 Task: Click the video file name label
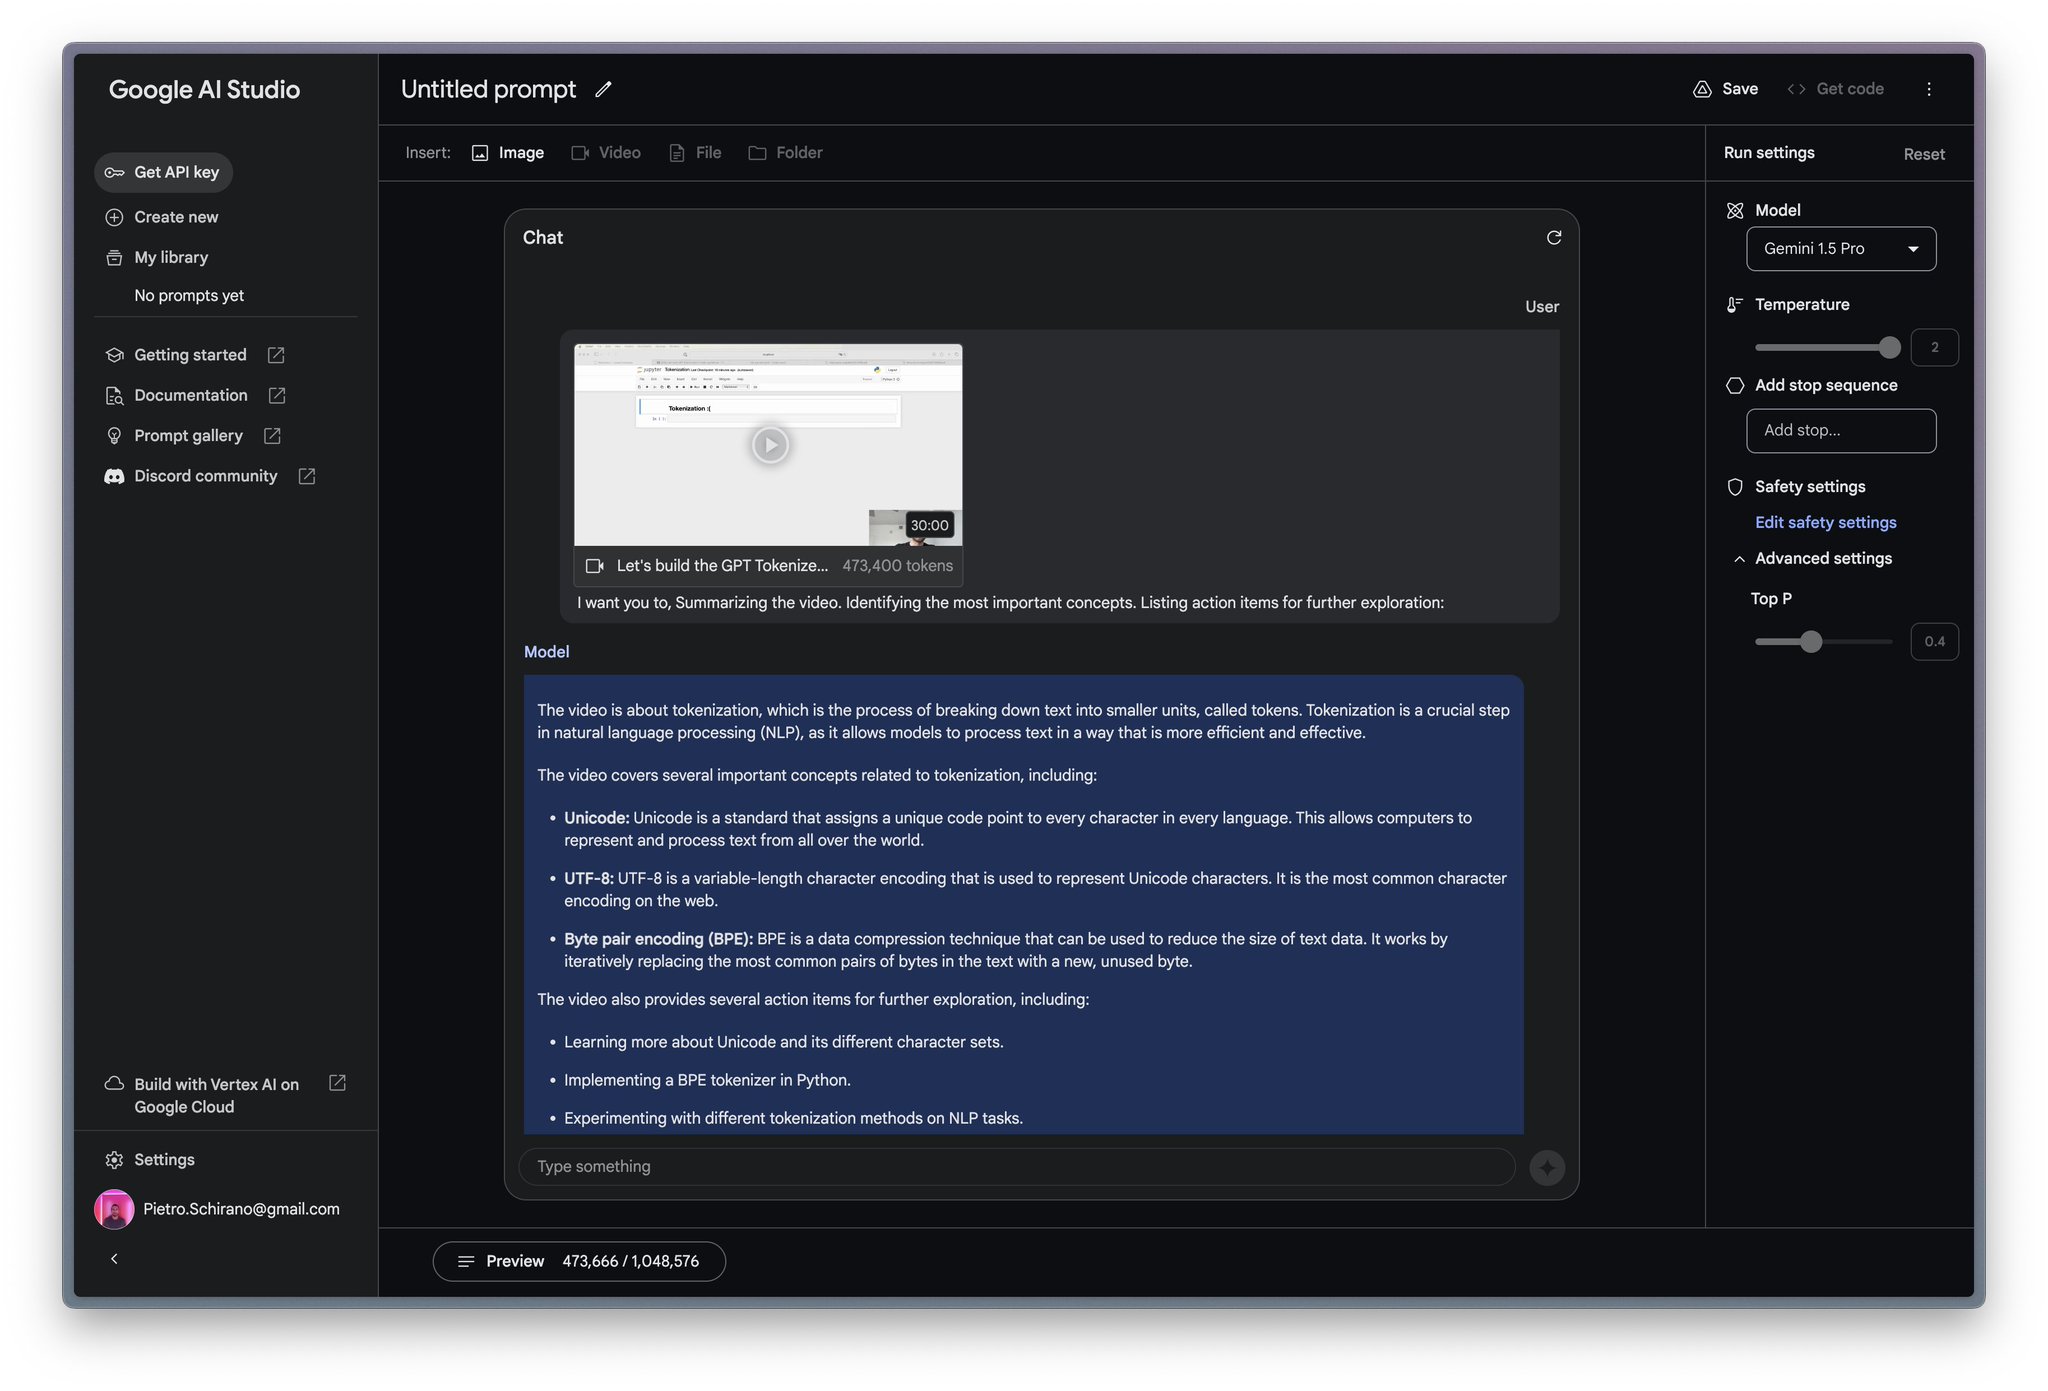pyautogui.click(x=722, y=566)
